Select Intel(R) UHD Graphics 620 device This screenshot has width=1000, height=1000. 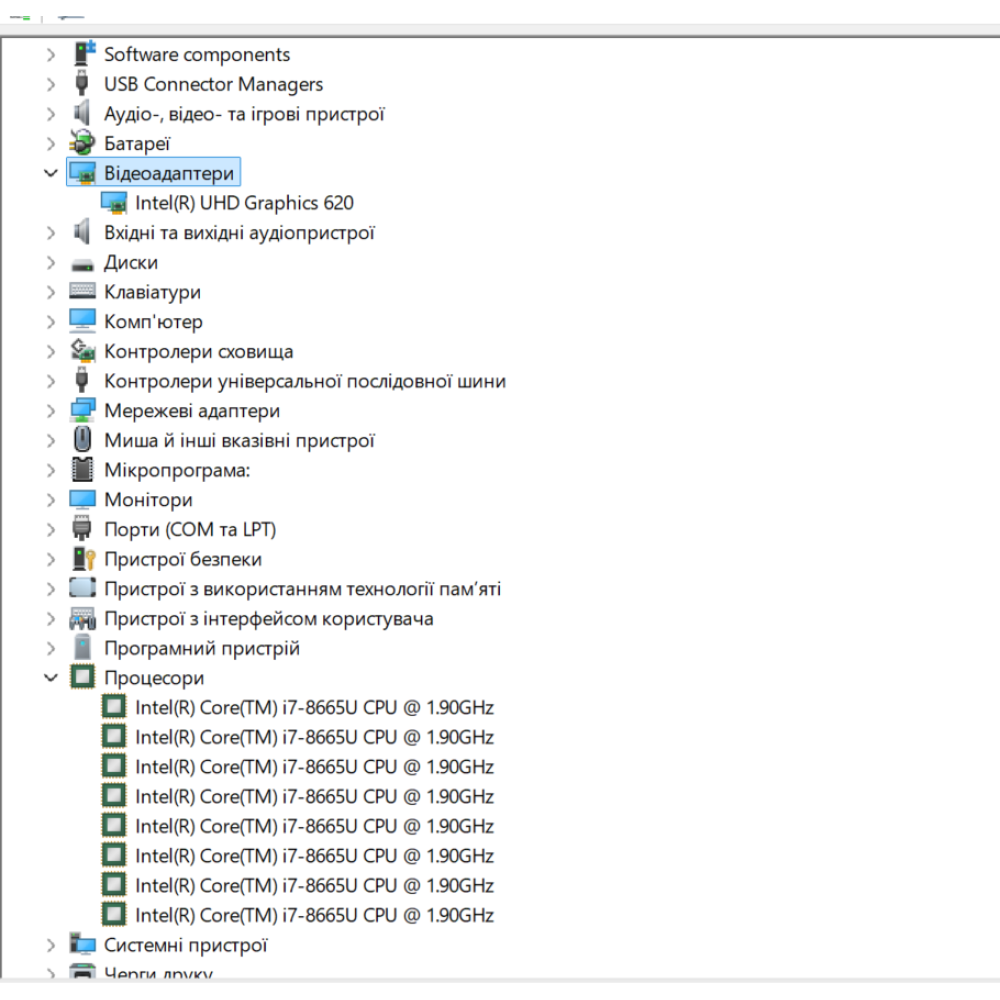pos(244,203)
